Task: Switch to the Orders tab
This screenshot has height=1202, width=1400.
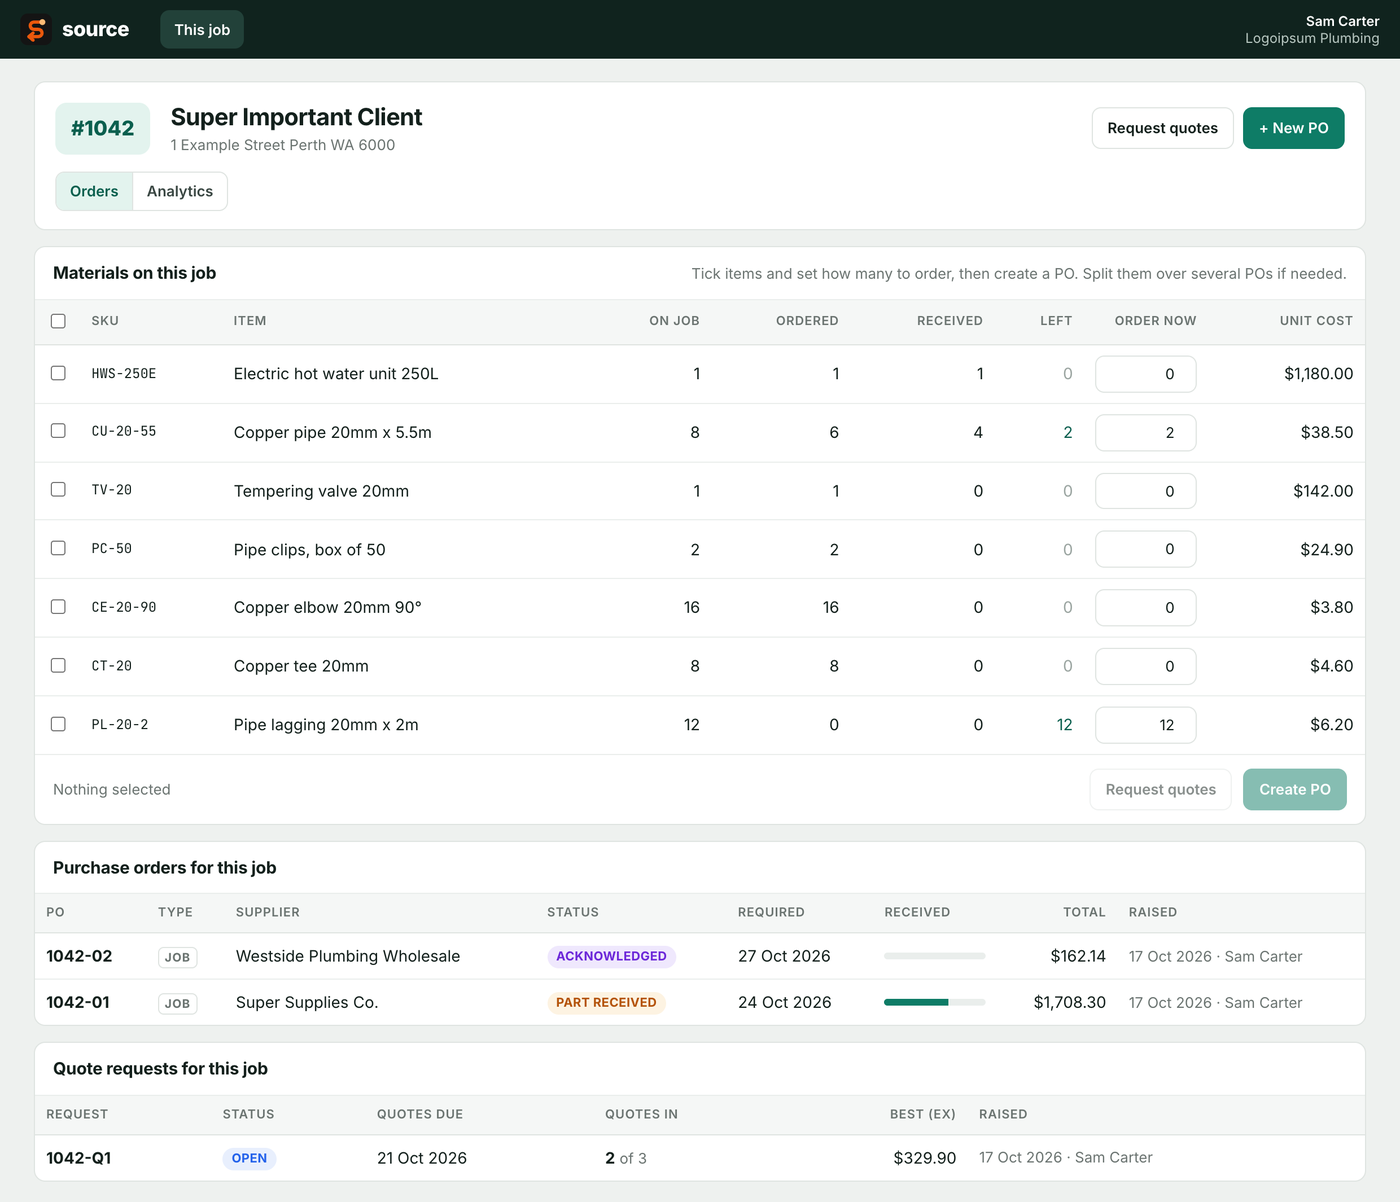Action: pyautogui.click(x=94, y=191)
